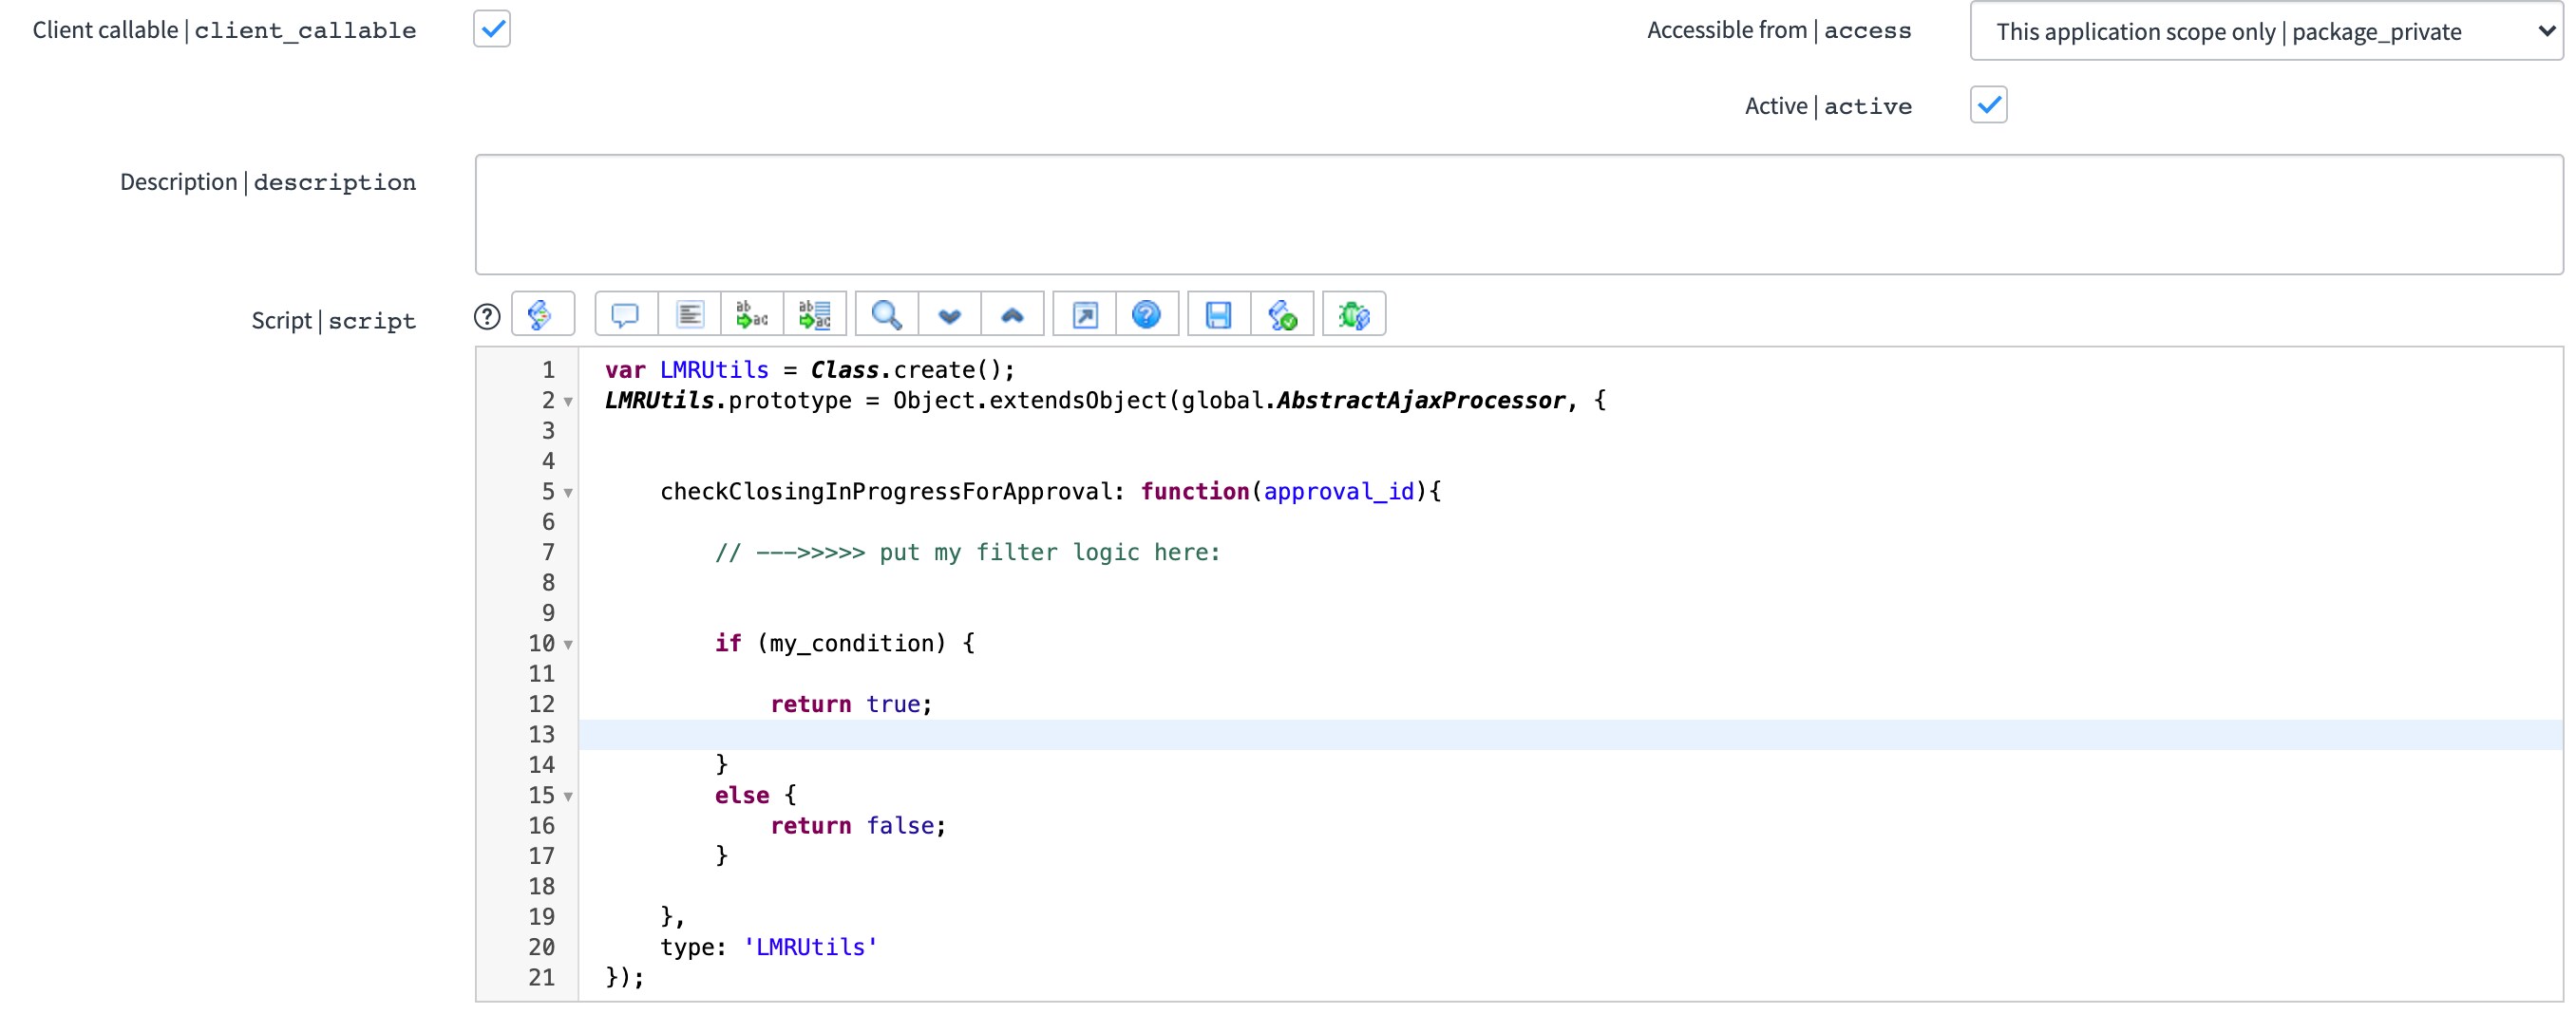The image size is (2576, 1014).
Task: Start the script debugger
Action: tap(1354, 313)
